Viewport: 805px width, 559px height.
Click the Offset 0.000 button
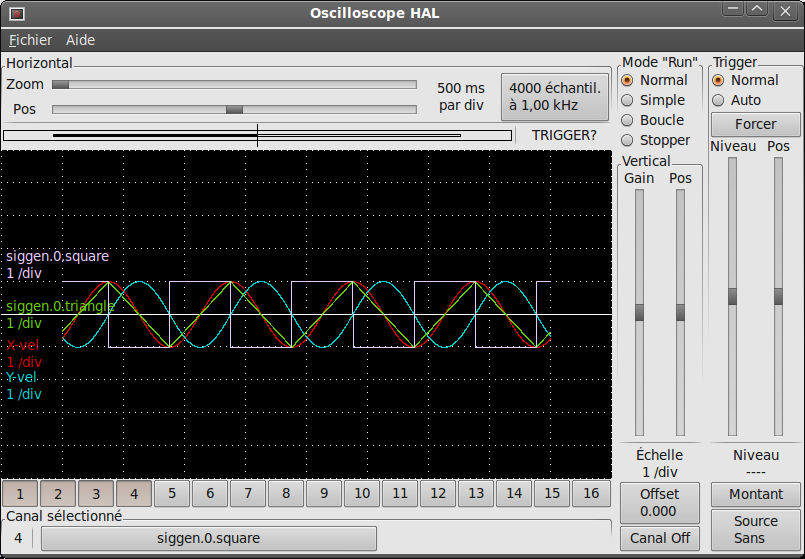[659, 503]
